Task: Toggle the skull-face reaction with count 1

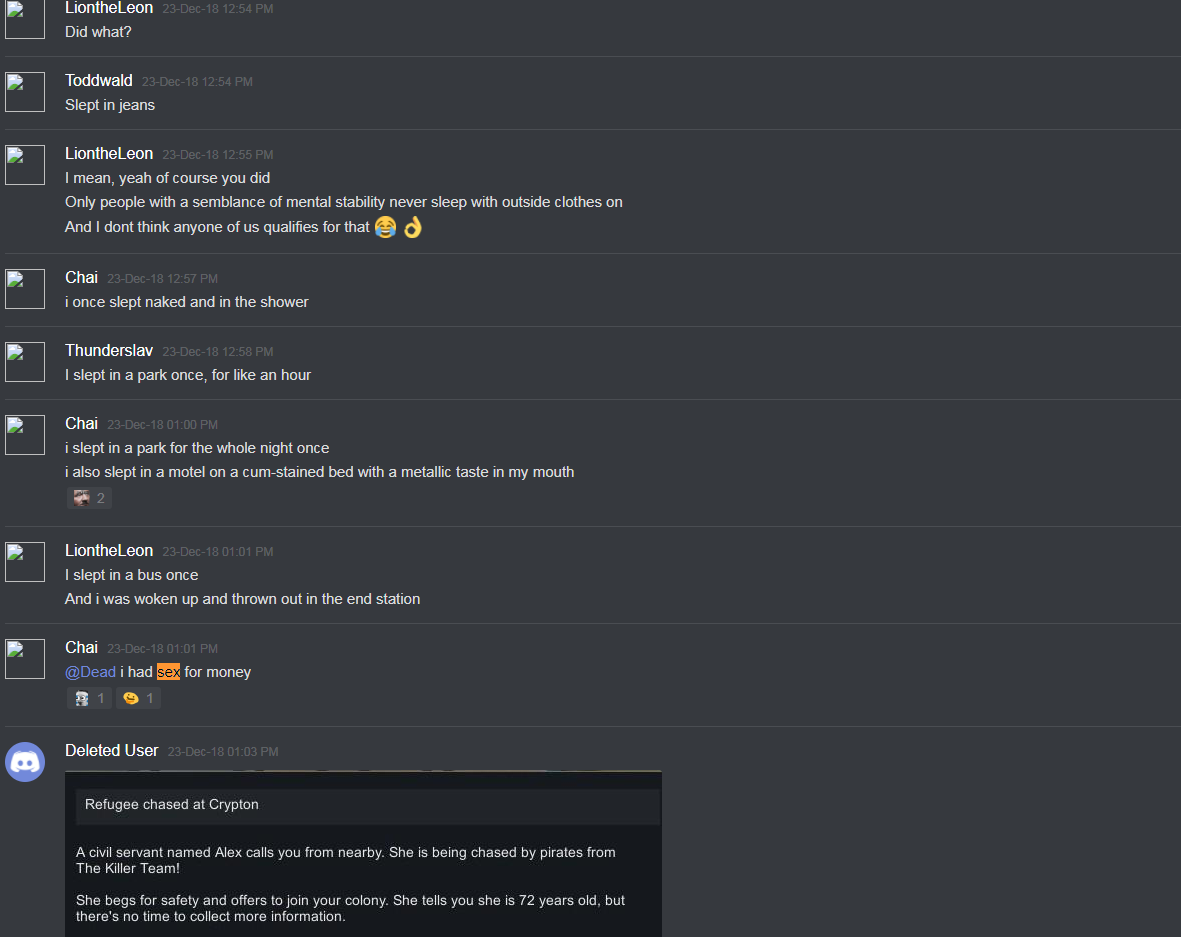Action: pos(90,698)
